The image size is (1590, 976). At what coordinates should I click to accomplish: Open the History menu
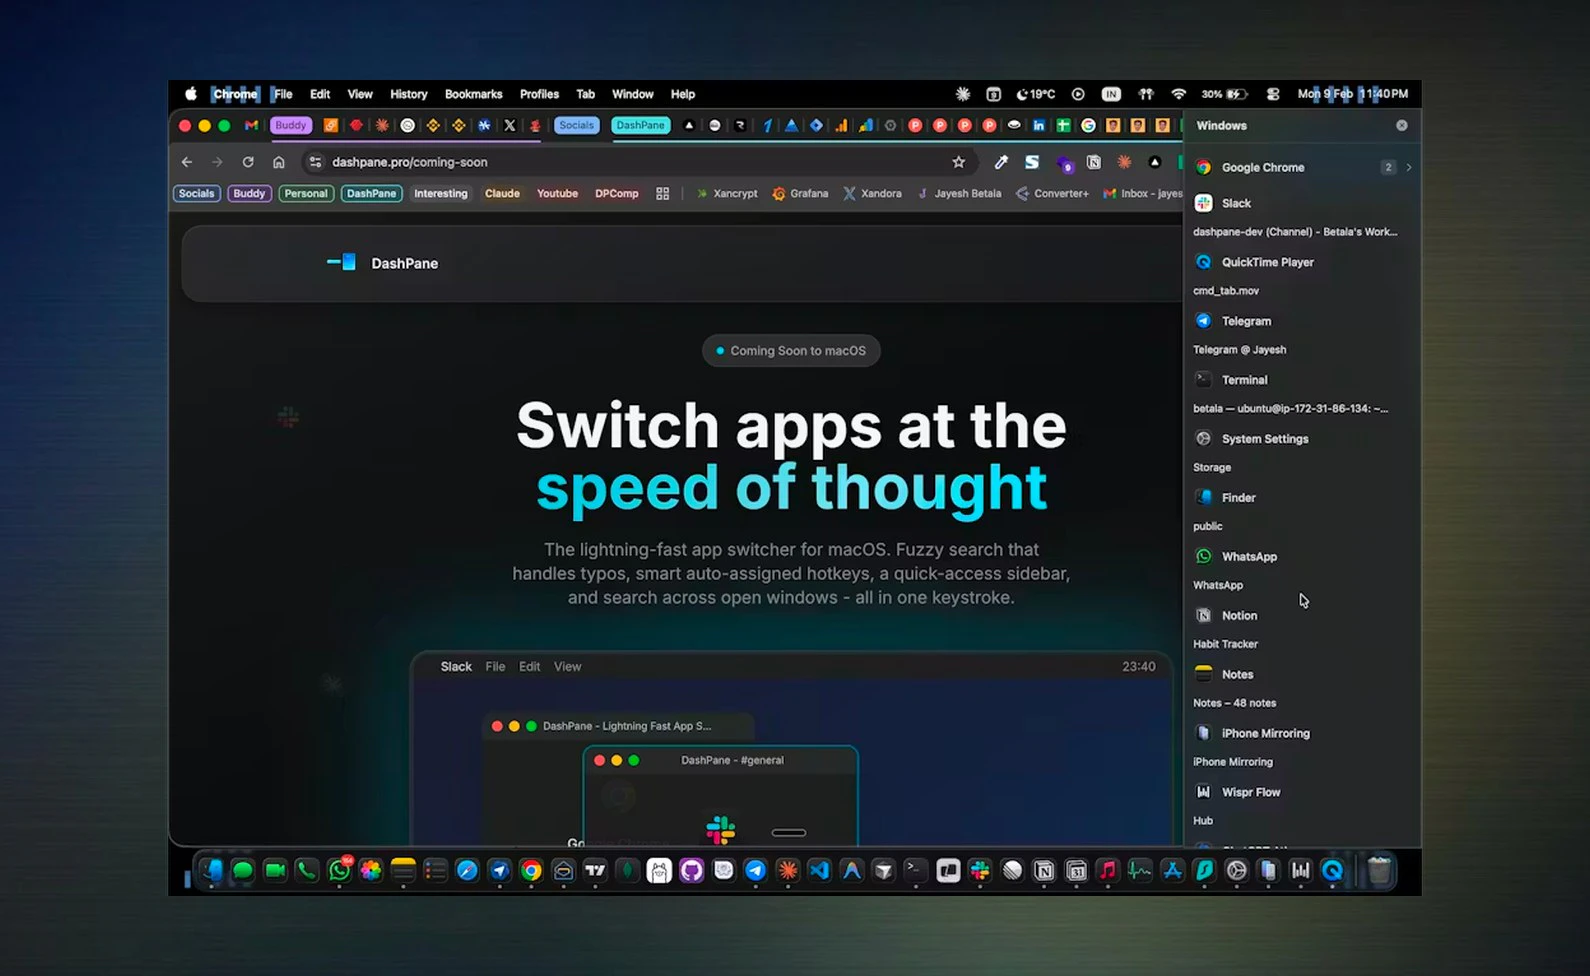click(409, 94)
